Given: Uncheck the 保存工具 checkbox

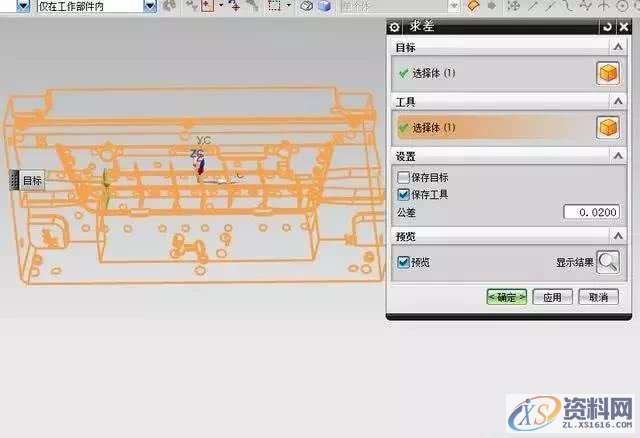Looking at the screenshot, I should [x=403, y=194].
